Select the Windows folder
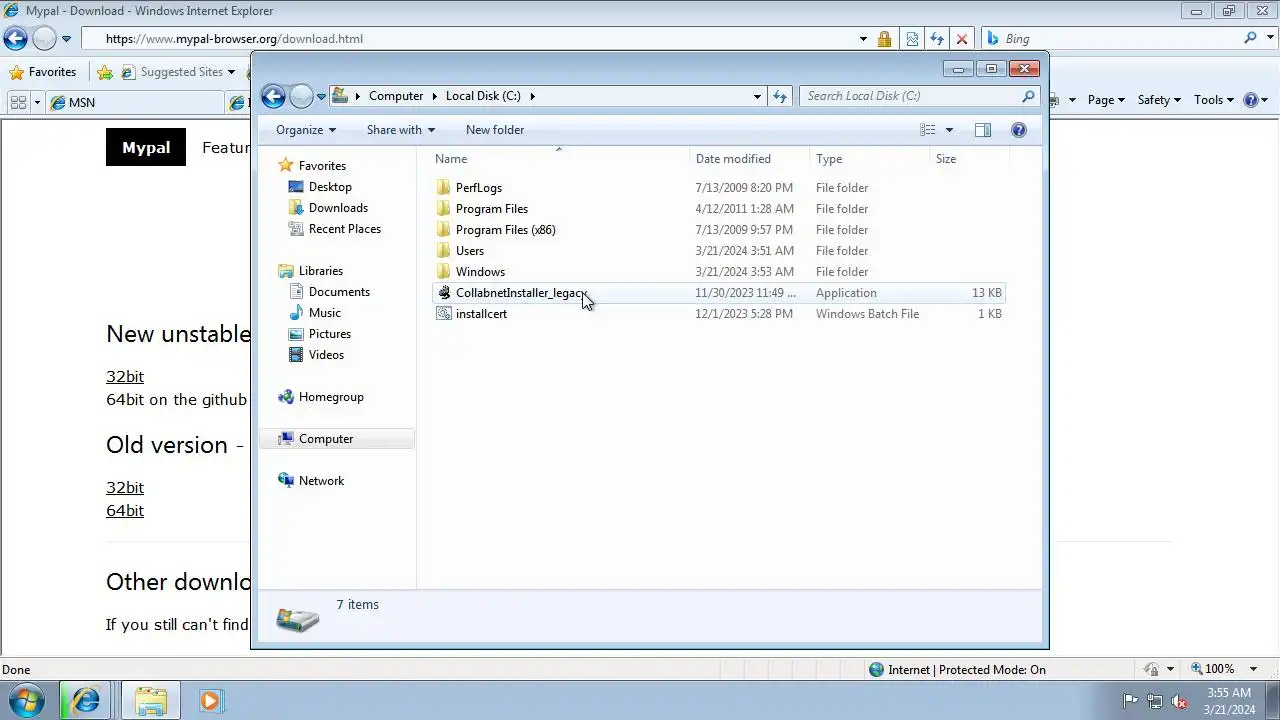This screenshot has width=1280, height=720. (480, 272)
